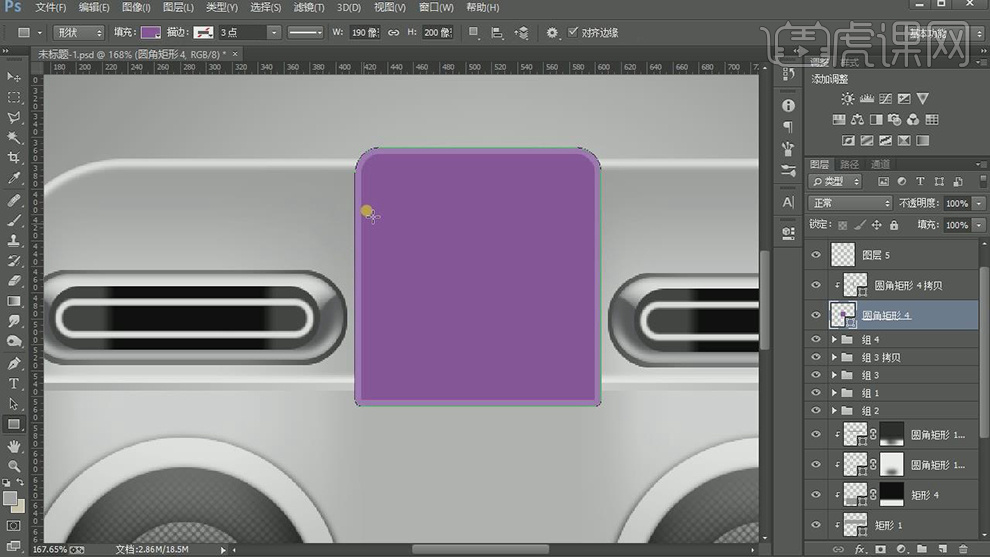Open the layer style fx button
Image resolution: width=990 pixels, height=557 pixels.
859,549
